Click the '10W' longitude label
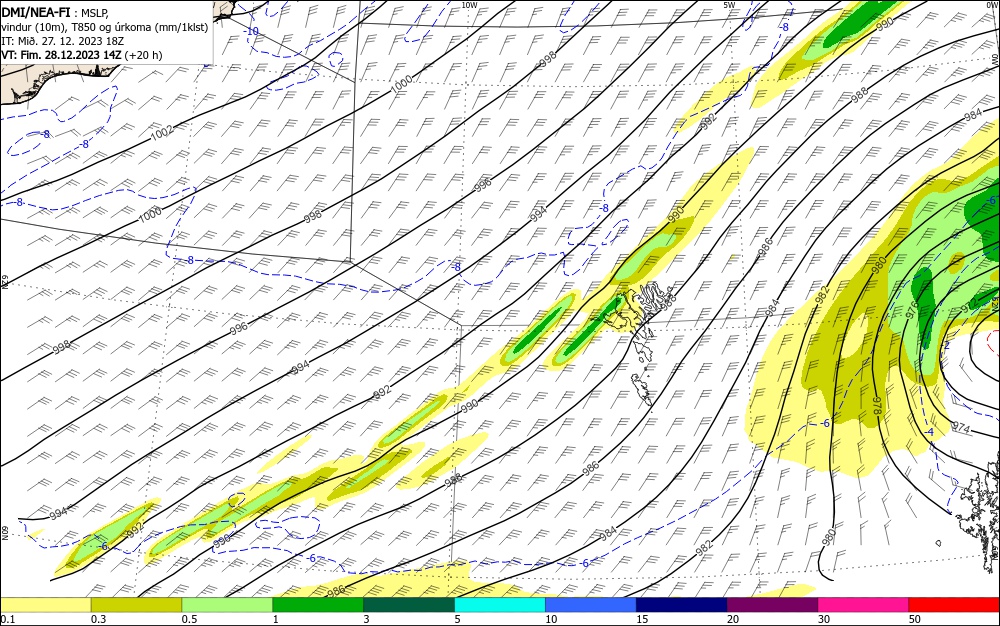 [x=469, y=5]
